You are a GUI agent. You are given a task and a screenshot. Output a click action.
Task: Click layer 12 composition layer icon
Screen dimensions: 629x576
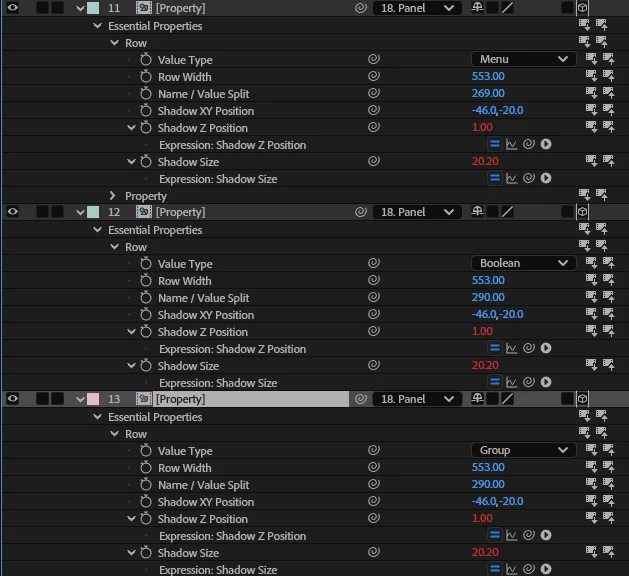(144, 211)
